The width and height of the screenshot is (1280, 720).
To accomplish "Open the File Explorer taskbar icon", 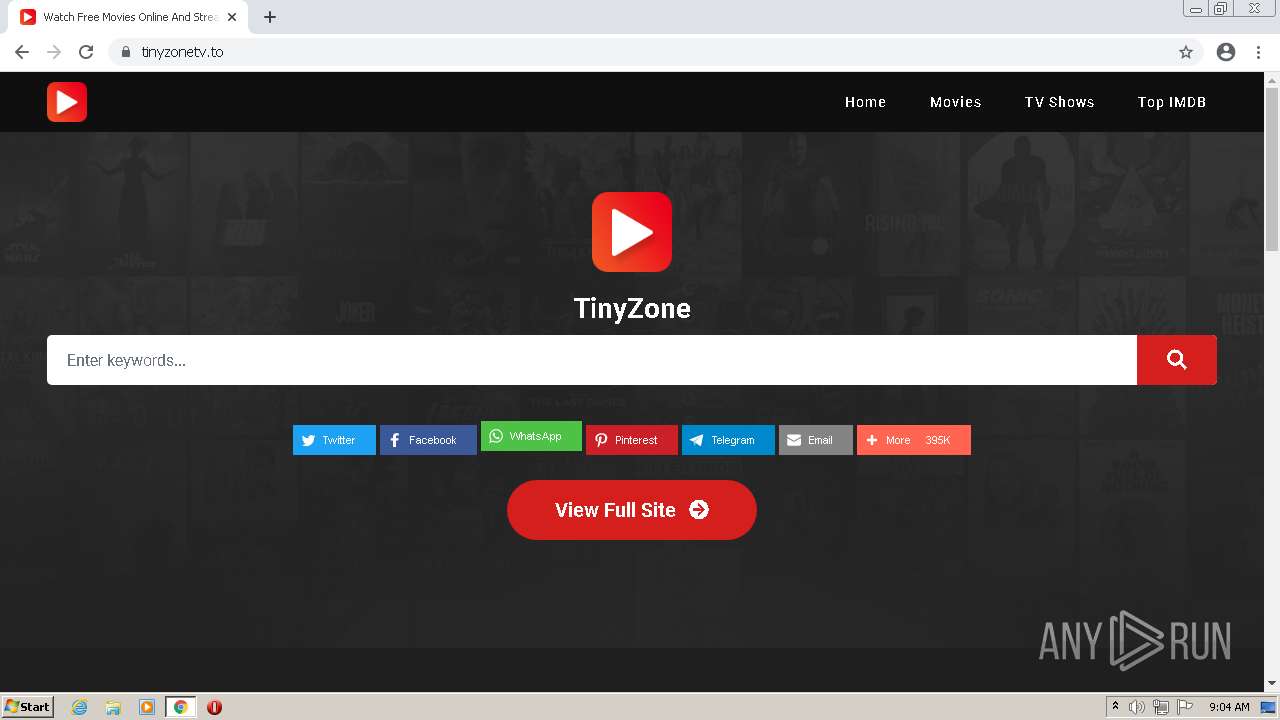I will [113, 707].
